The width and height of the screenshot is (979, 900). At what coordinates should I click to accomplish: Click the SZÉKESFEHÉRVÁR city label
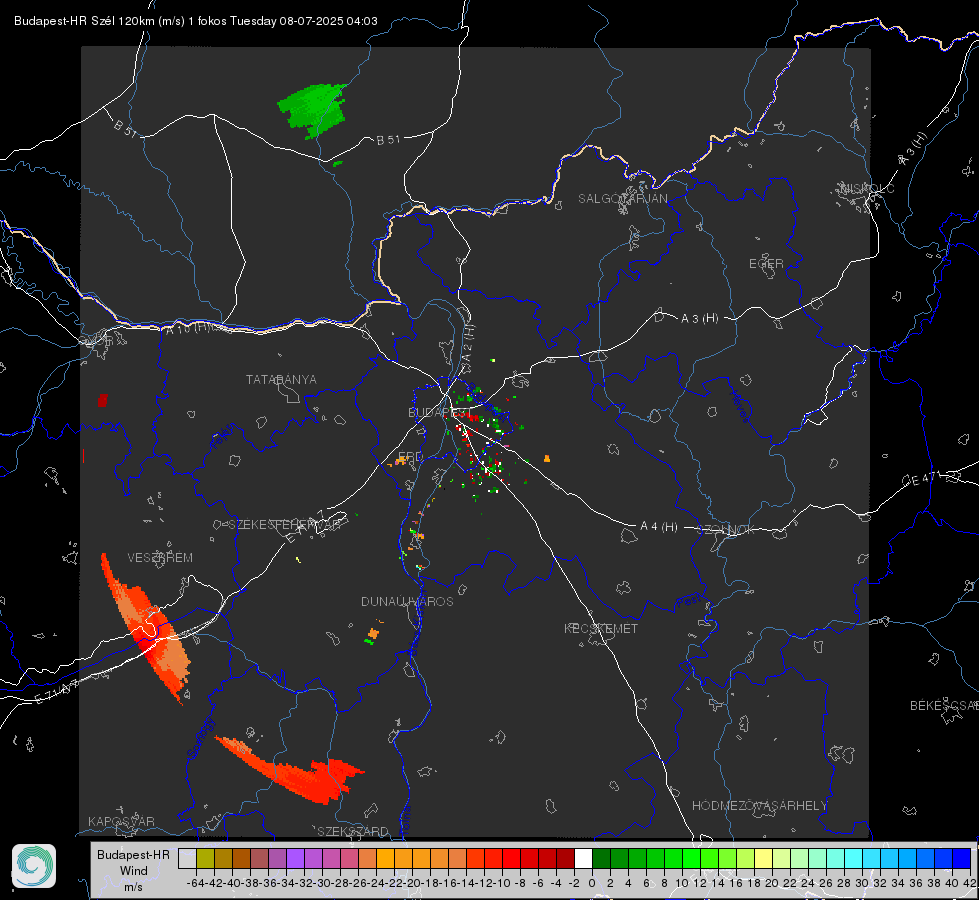(285, 525)
